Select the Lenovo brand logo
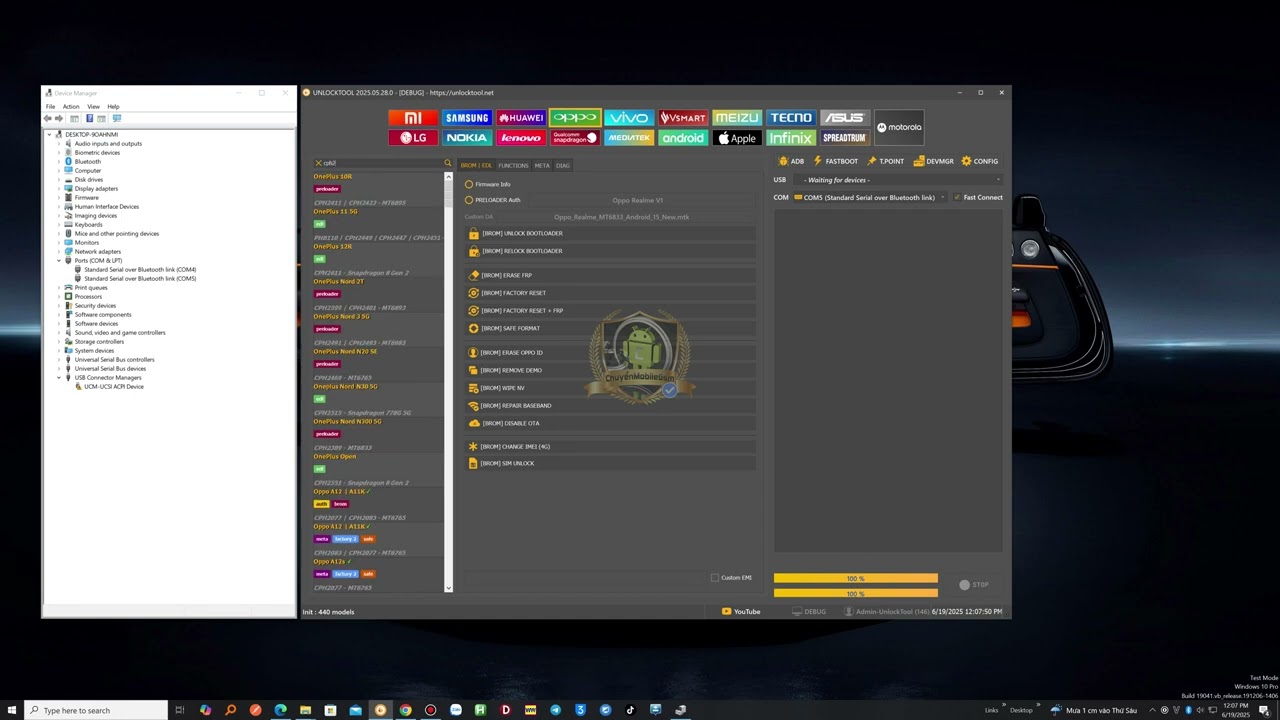 click(x=521, y=138)
